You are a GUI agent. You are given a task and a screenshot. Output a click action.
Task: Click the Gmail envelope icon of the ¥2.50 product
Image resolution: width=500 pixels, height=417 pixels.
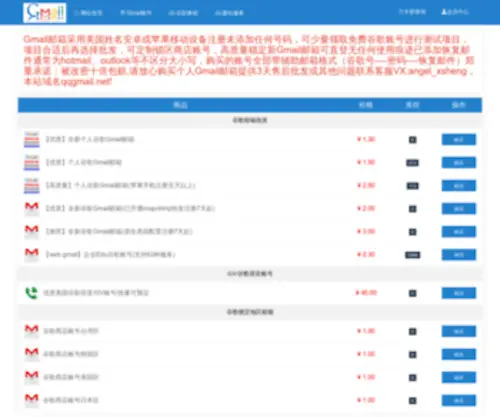pyautogui.click(x=32, y=185)
